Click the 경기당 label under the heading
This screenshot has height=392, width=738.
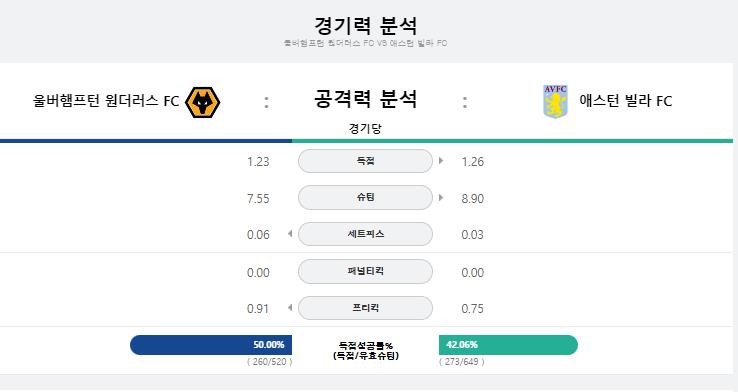click(x=365, y=128)
